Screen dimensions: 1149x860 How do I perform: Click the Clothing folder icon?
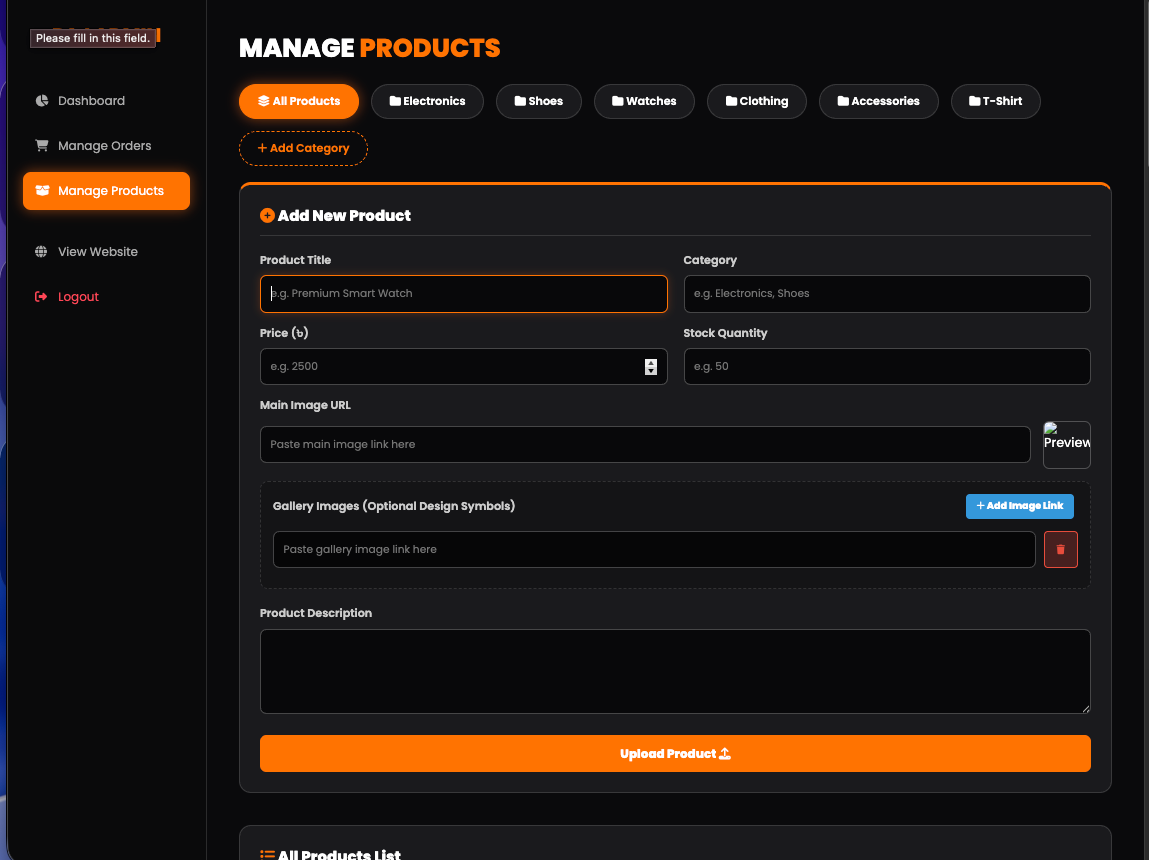pyautogui.click(x=731, y=101)
